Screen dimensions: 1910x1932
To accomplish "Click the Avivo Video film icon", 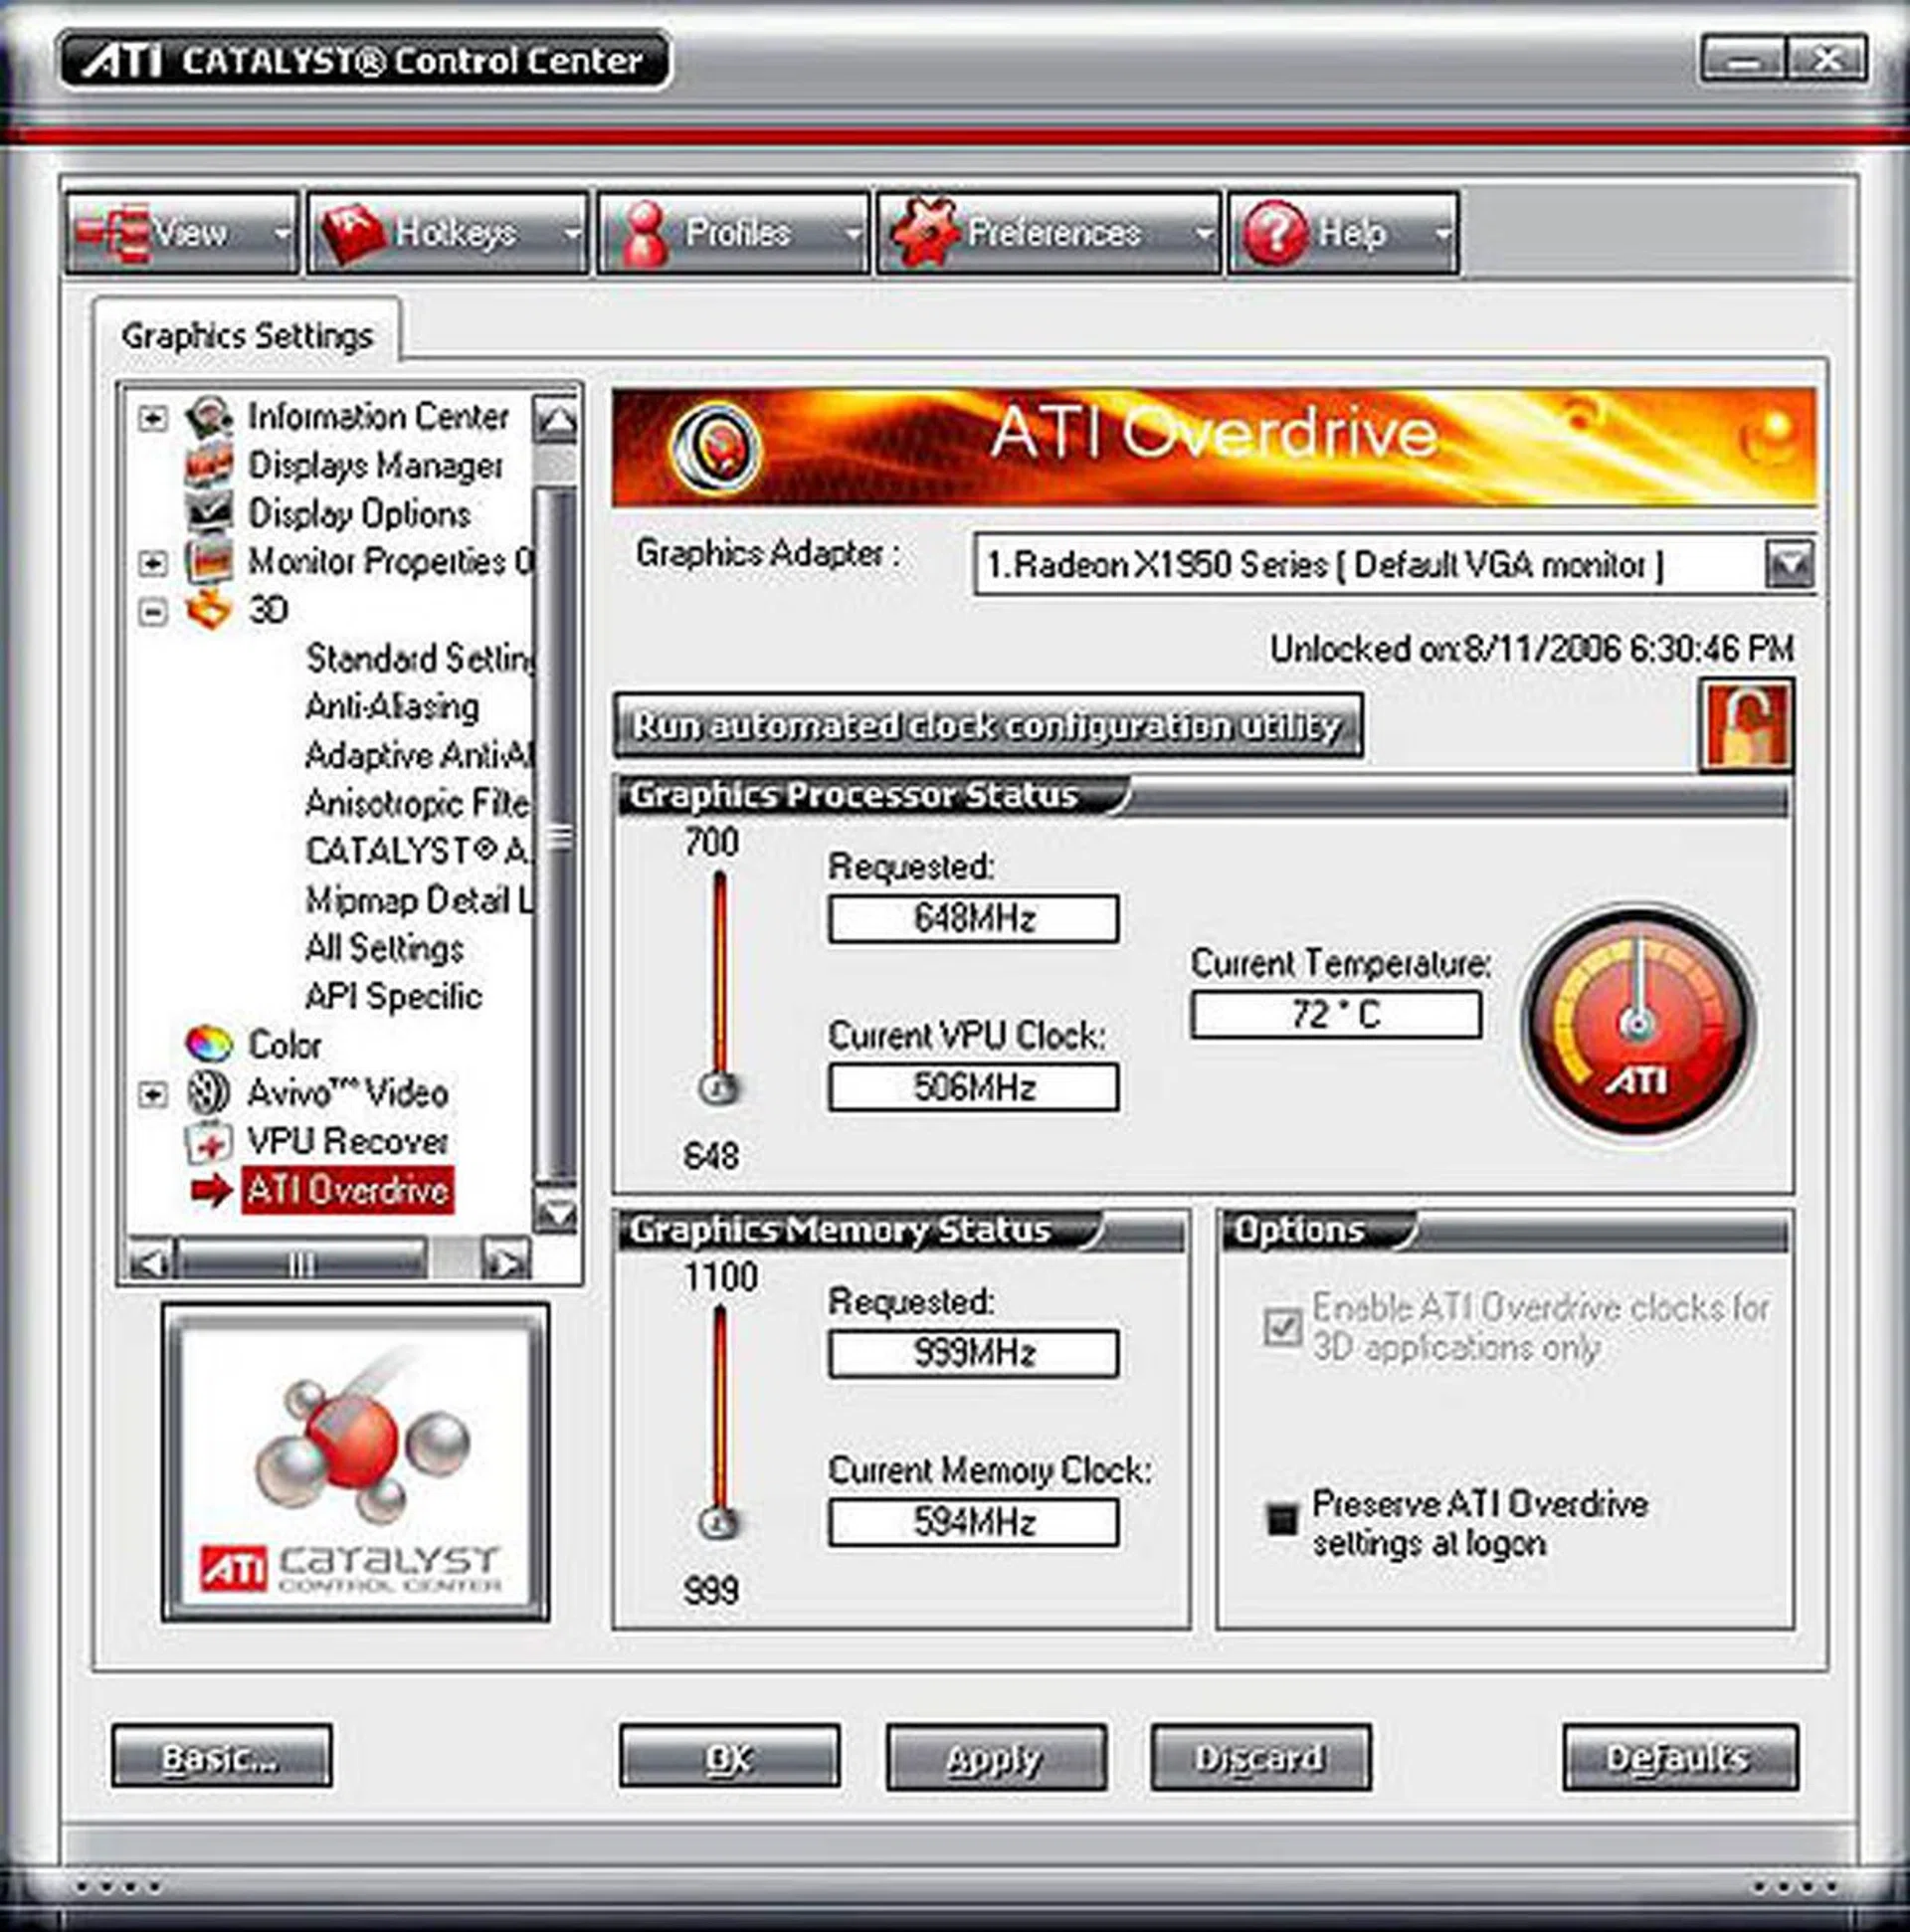I will pyautogui.click(x=208, y=1092).
